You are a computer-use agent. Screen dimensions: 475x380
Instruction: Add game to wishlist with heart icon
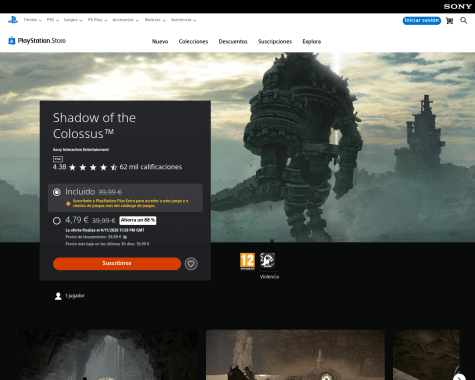point(191,264)
